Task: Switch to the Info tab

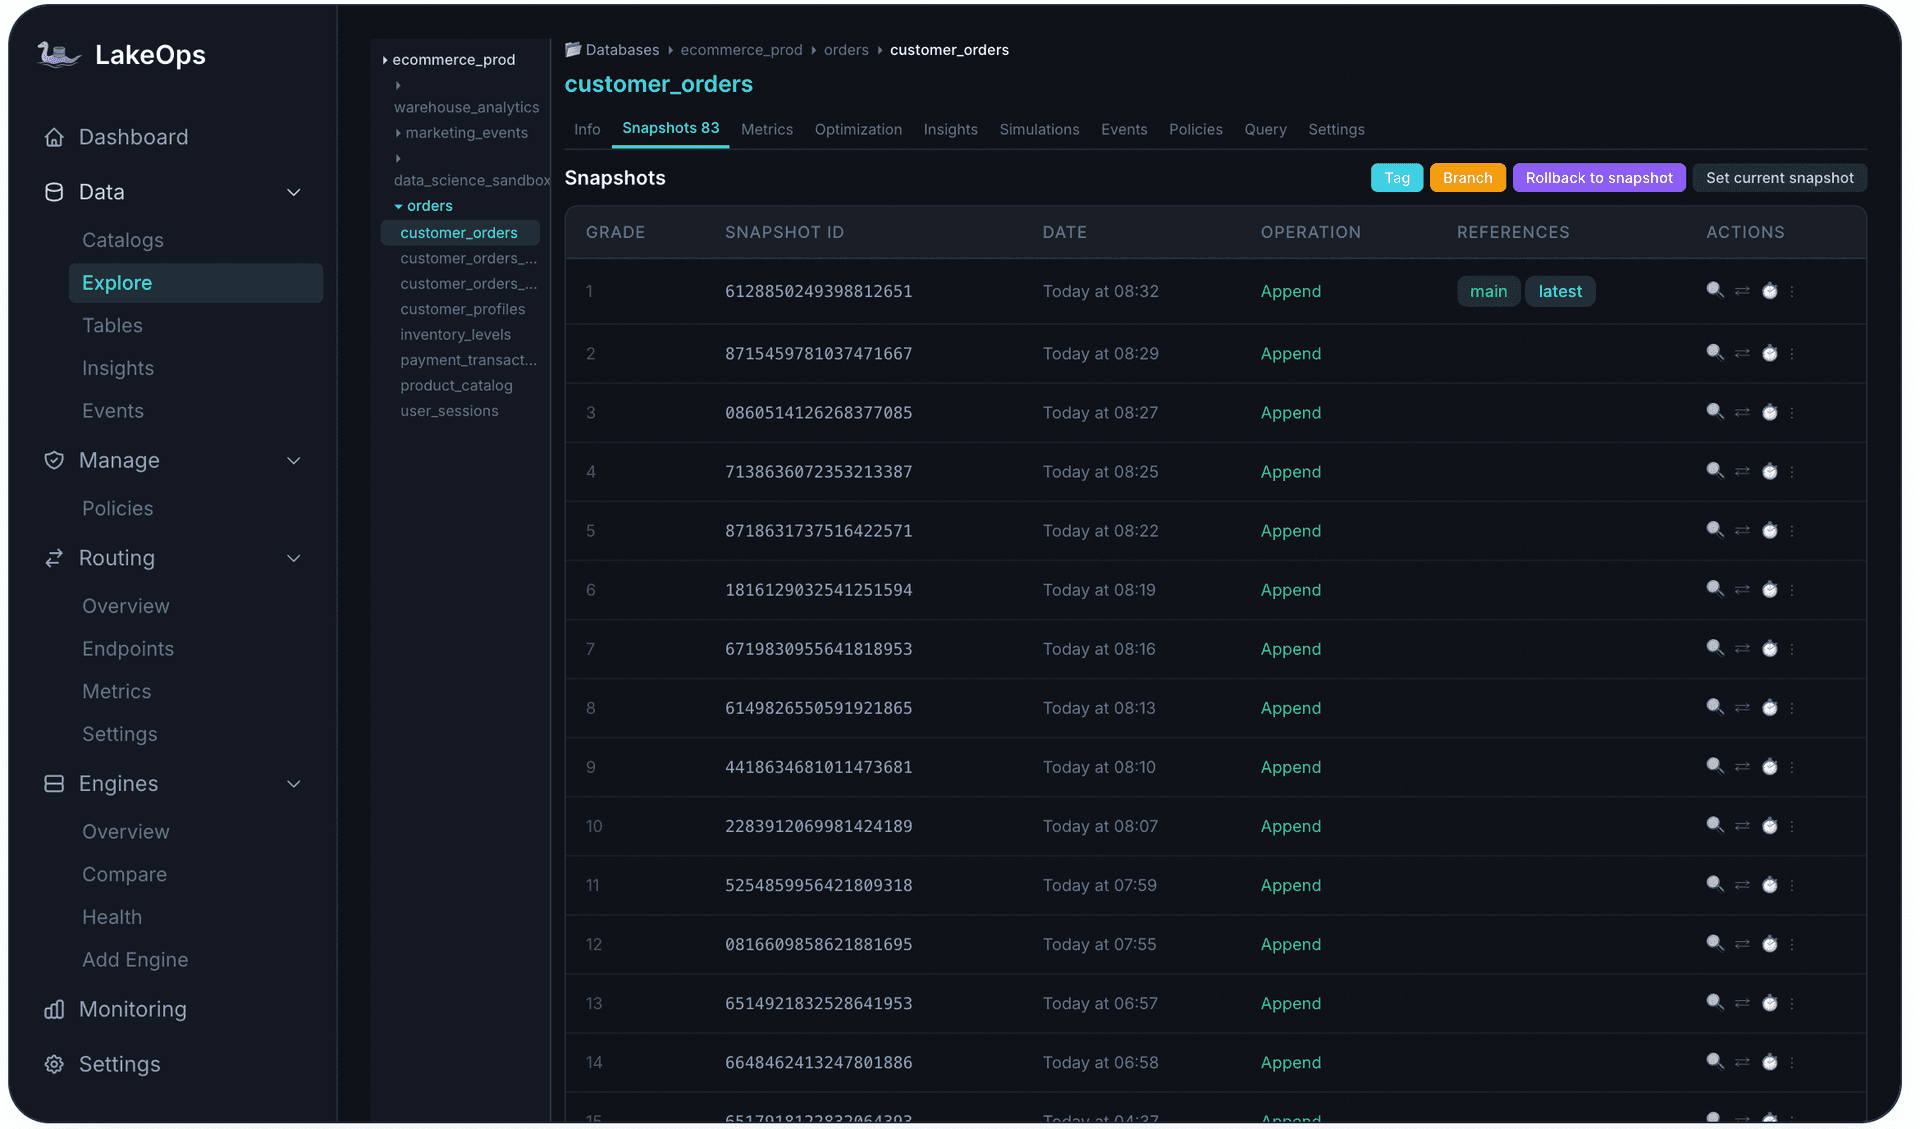Action: click(x=587, y=129)
